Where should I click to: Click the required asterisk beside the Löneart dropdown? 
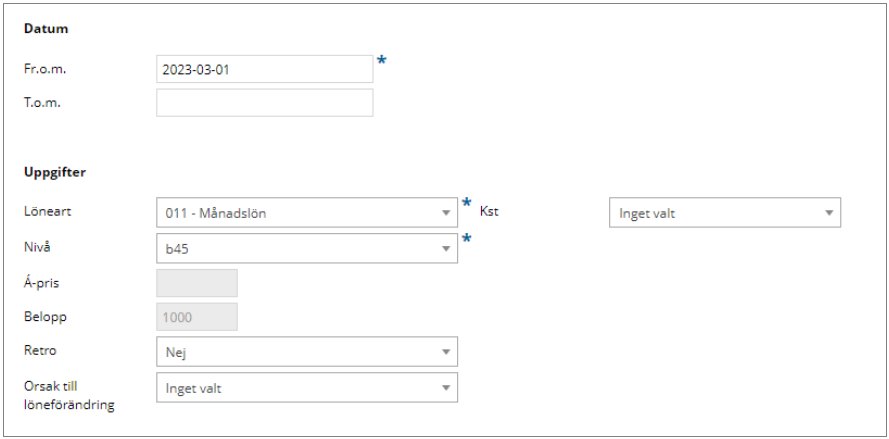pos(467,202)
